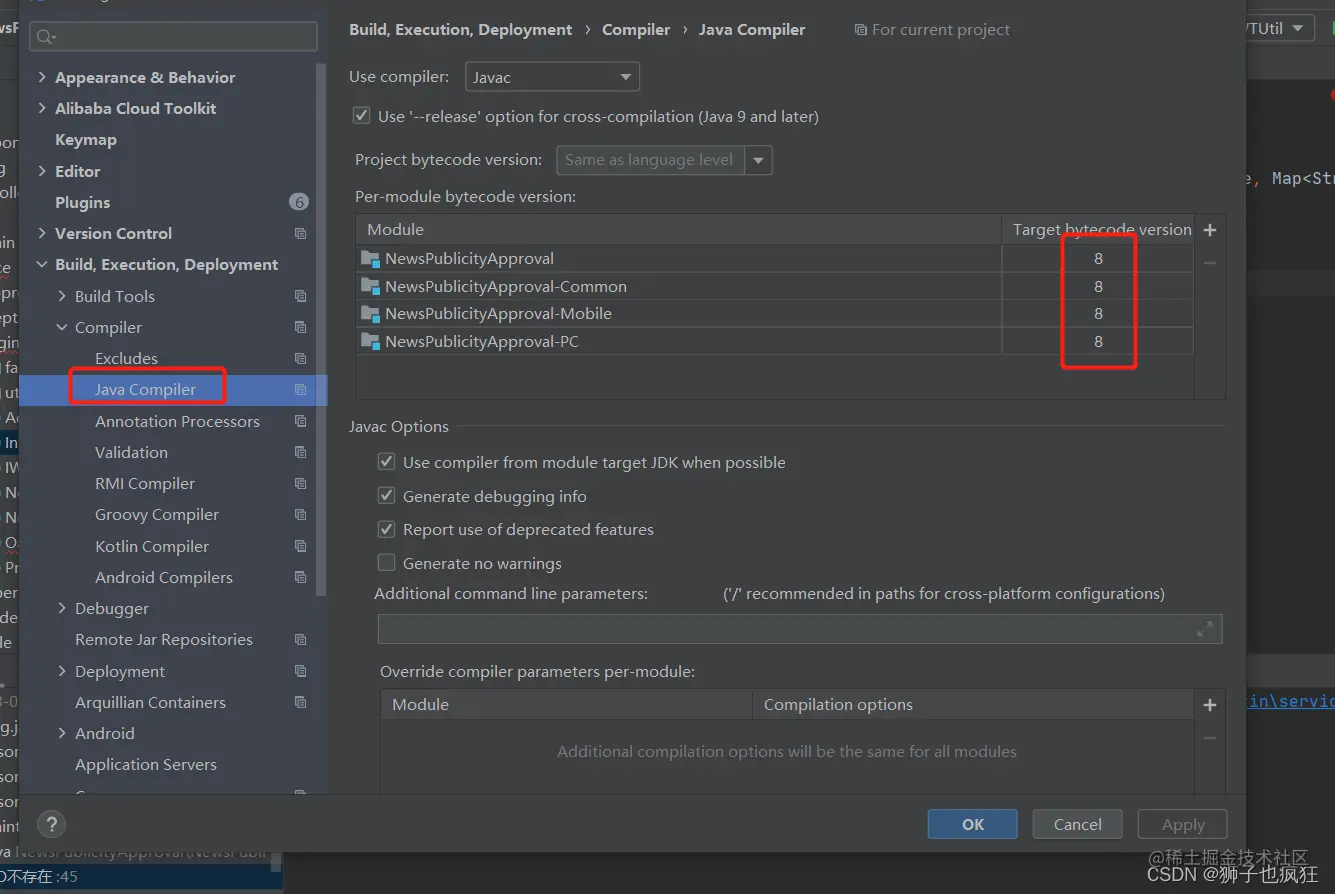Click project-level icon beside Groovy Compiler

(300, 515)
